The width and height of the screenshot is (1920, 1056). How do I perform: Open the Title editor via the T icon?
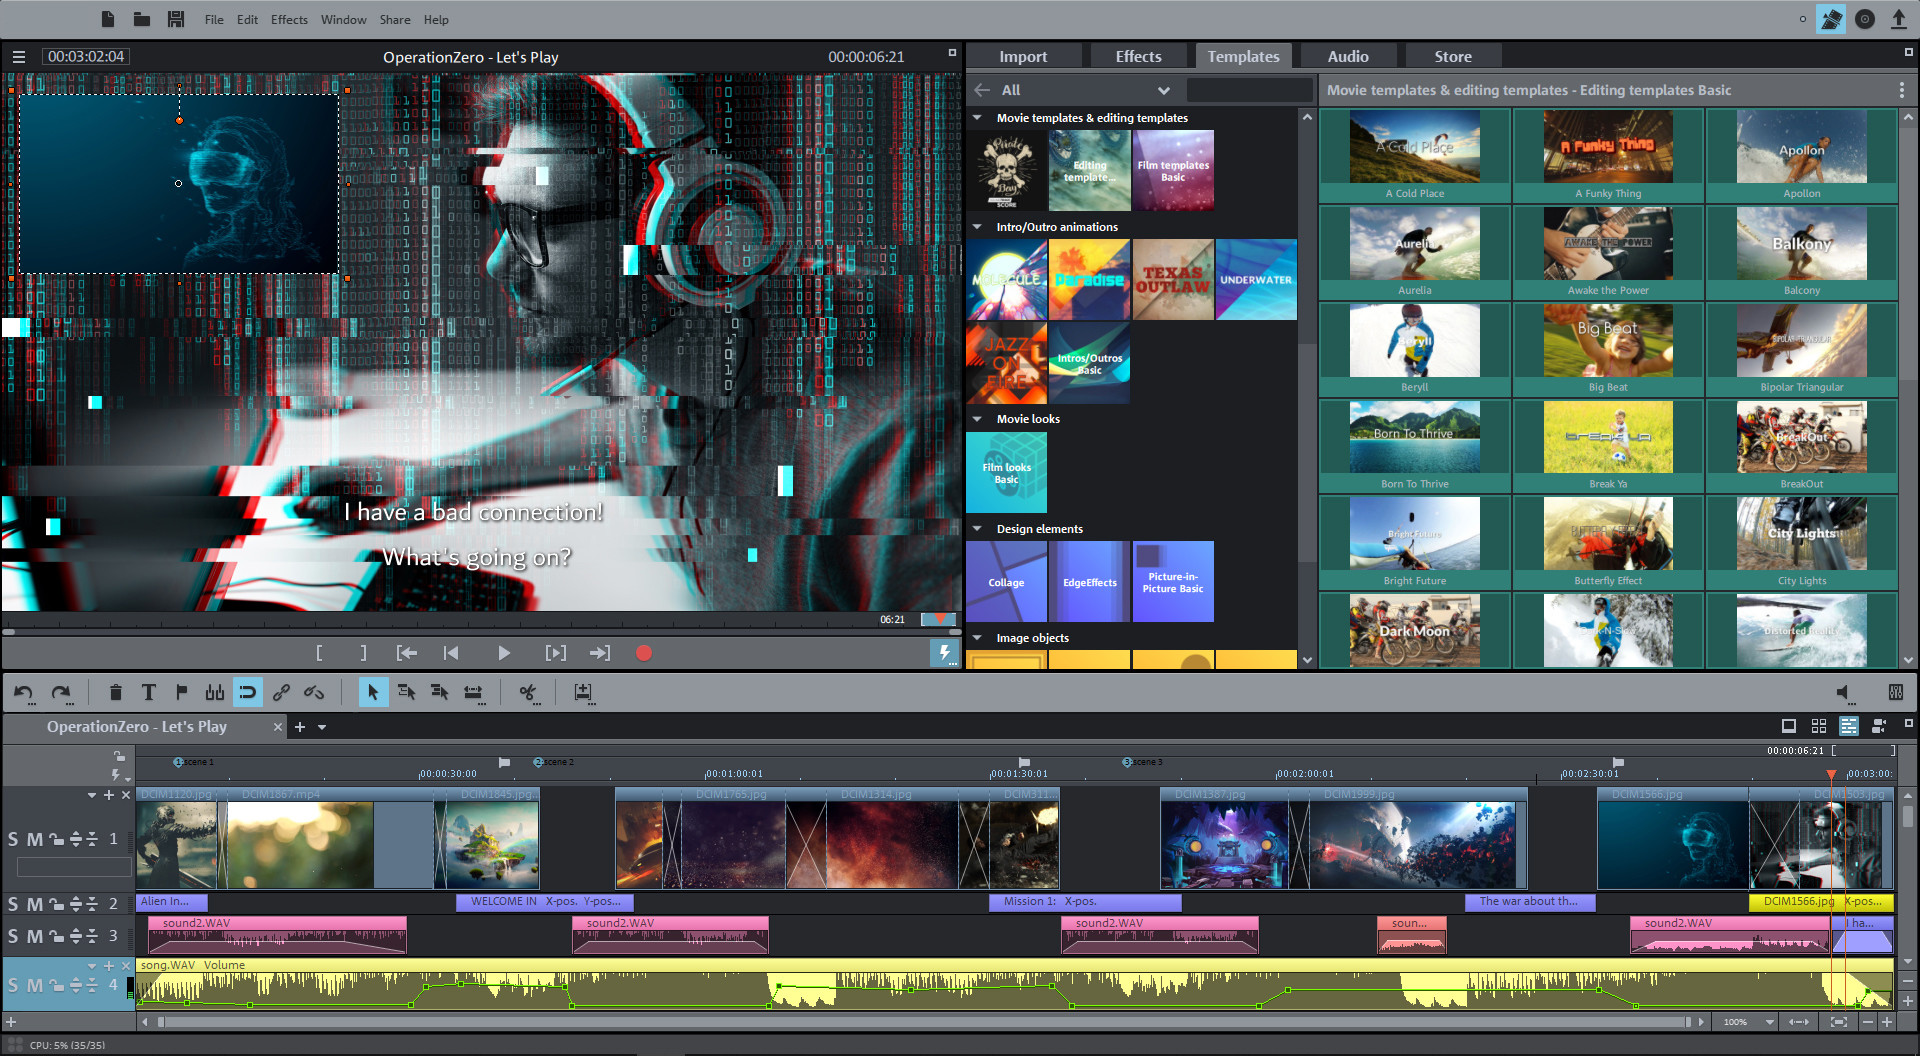(149, 692)
